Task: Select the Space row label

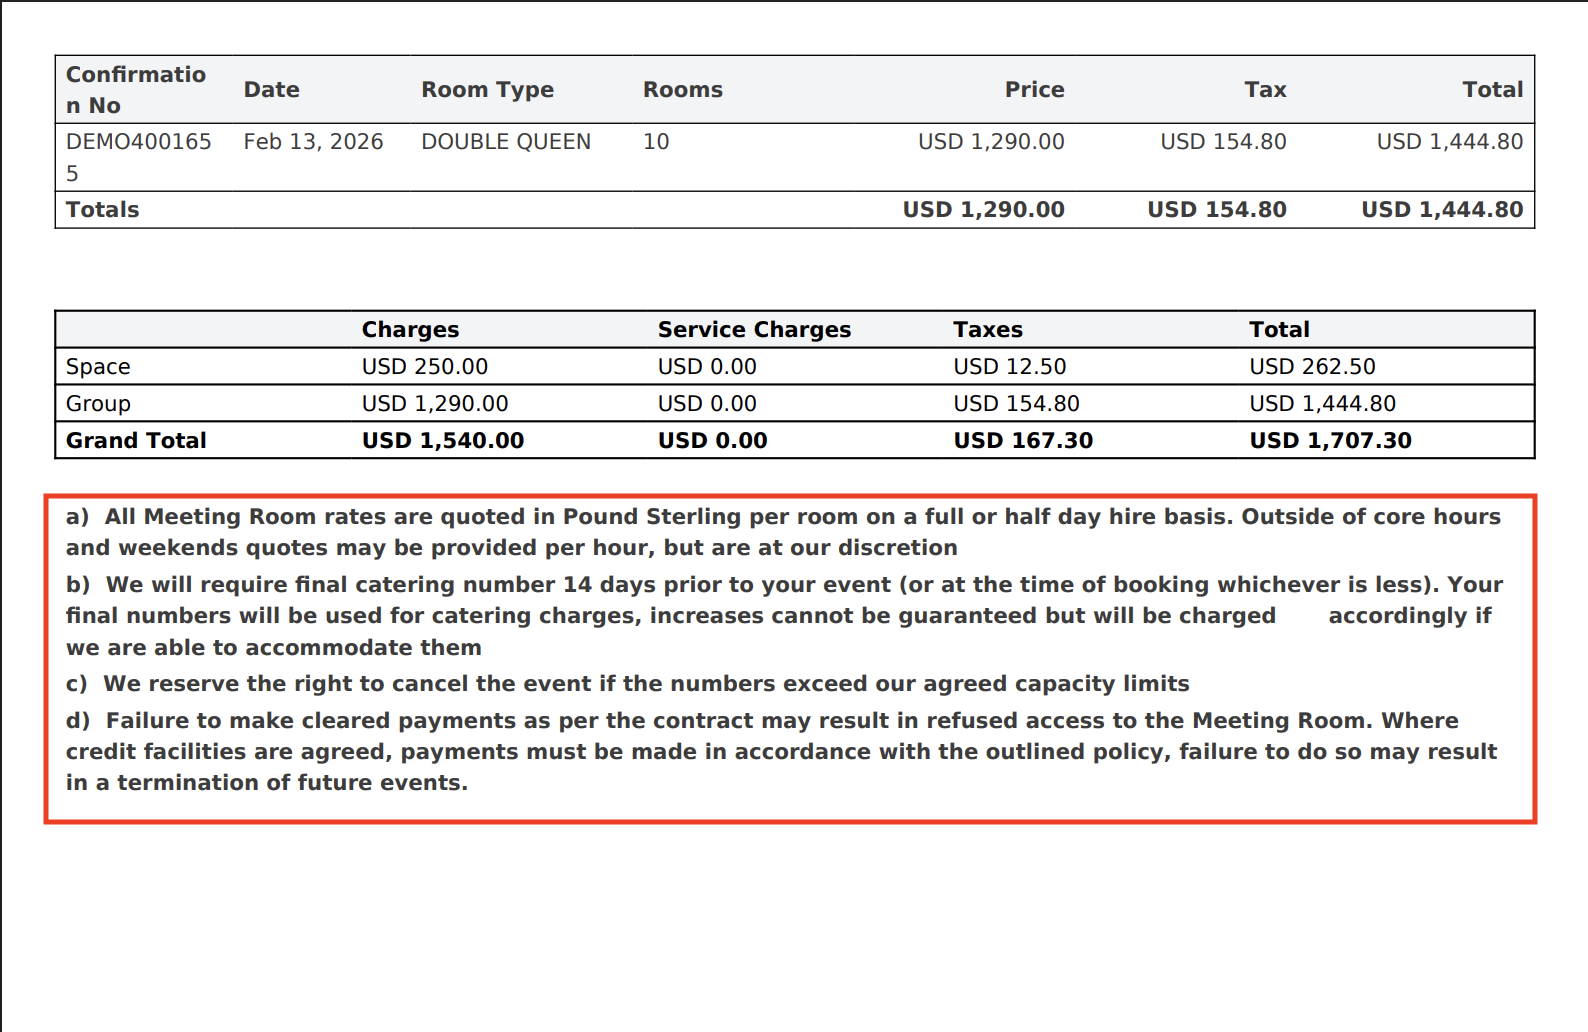Action: pos(98,367)
